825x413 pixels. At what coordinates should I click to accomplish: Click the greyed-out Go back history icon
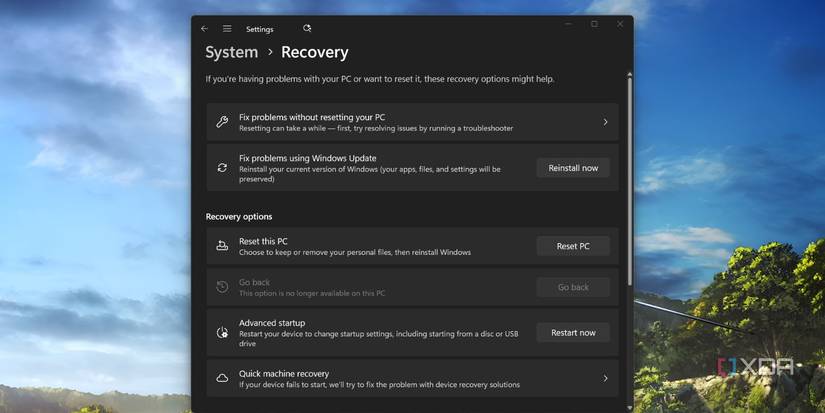pyautogui.click(x=222, y=287)
